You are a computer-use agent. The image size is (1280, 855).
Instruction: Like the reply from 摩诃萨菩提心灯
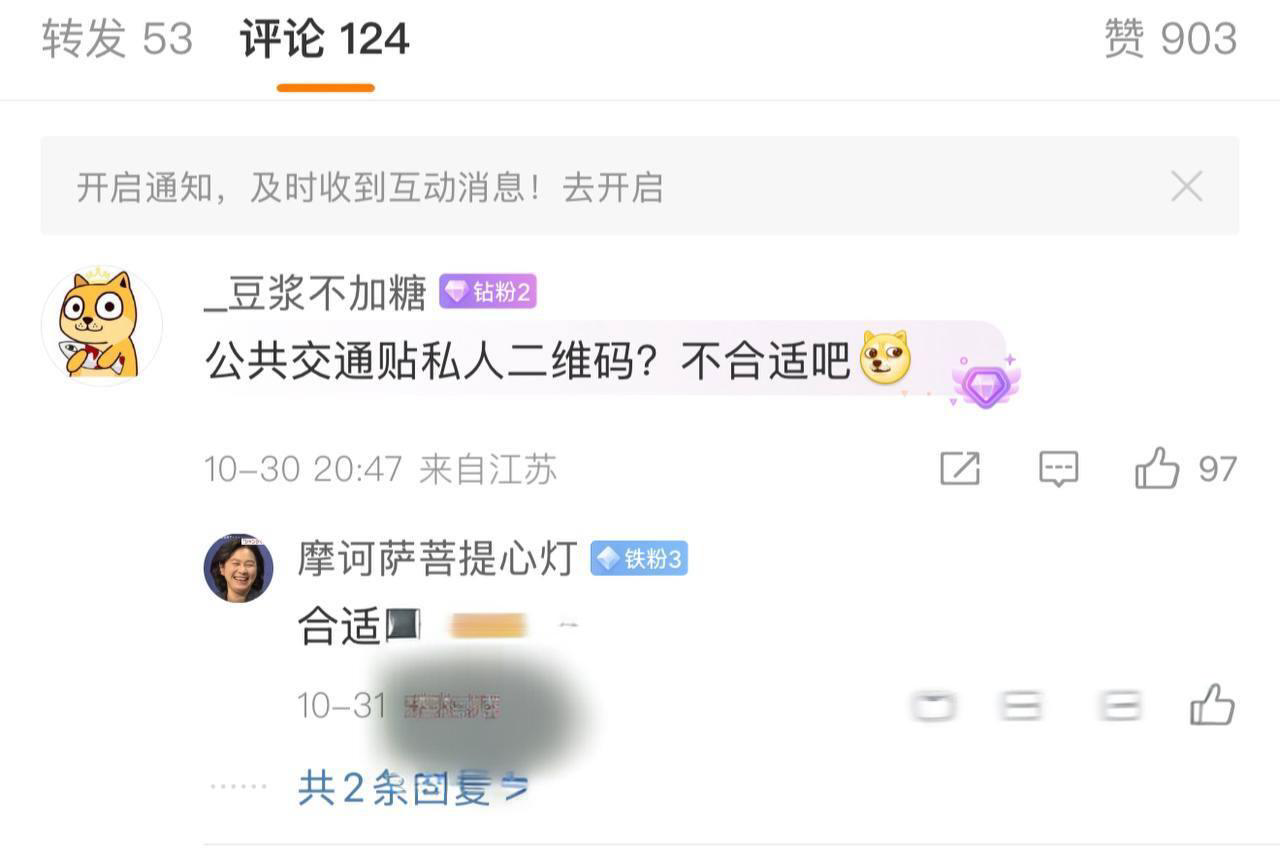click(x=1212, y=705)
